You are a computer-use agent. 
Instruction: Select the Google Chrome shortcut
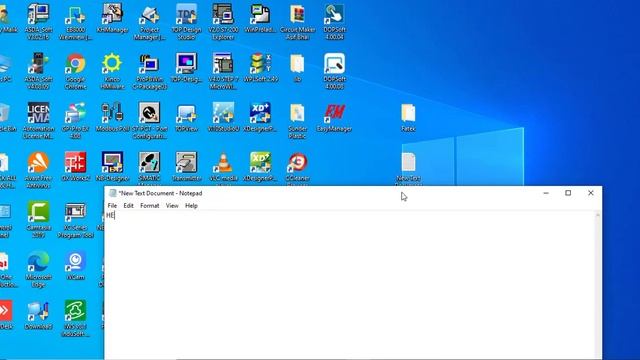(76, 71)
